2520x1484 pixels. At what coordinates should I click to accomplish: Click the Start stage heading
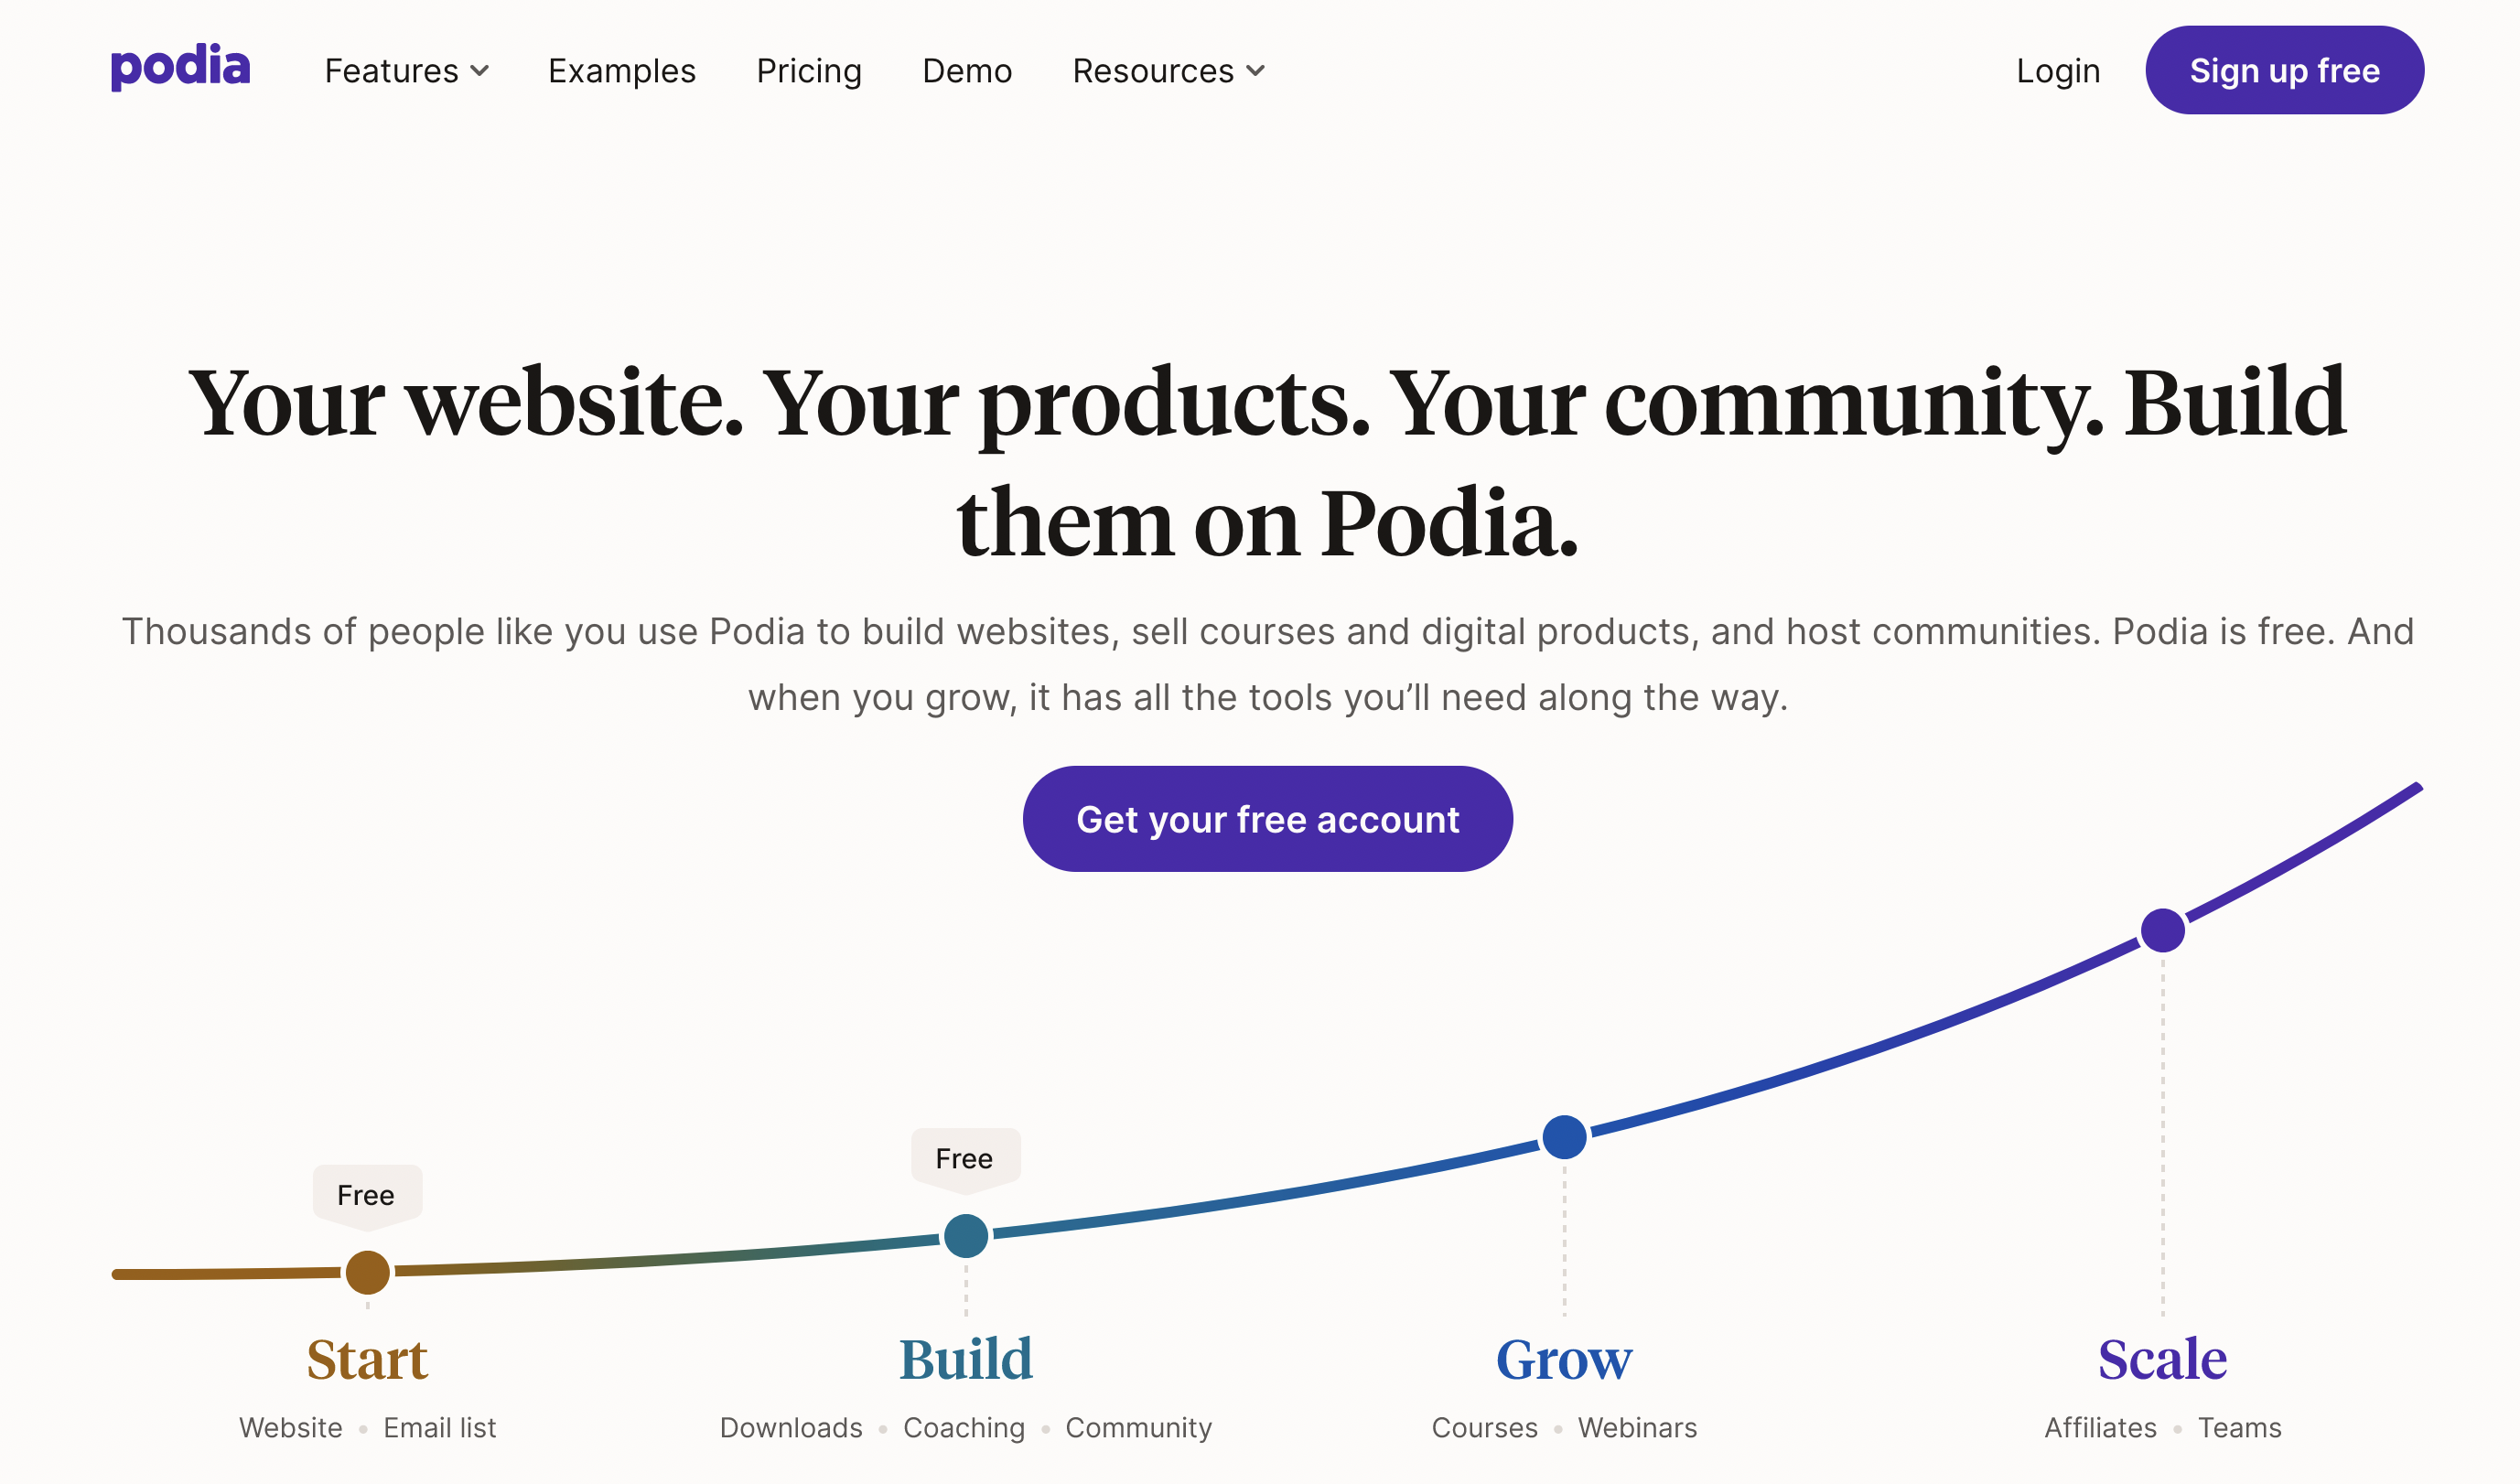(x=367, y=1359)
